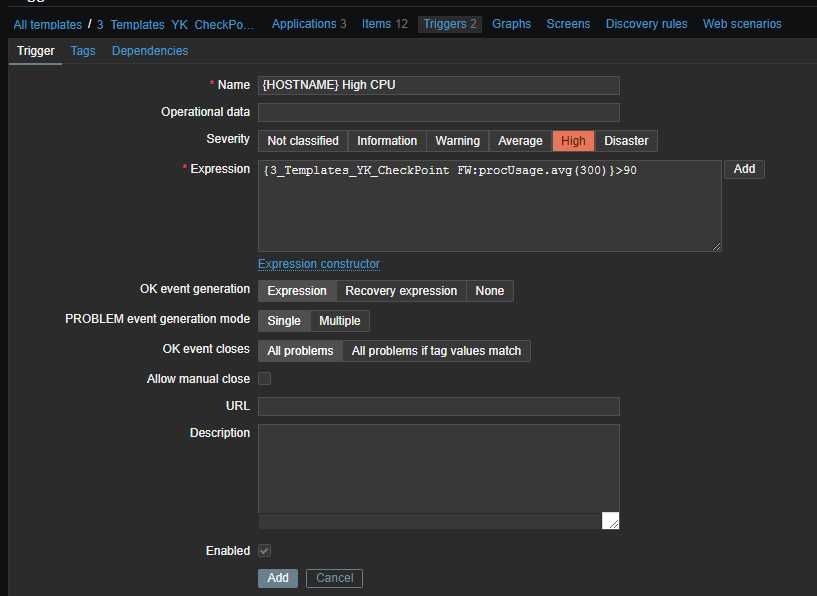Click inside the Expression text area
The image size is (817, 596).
(x=490, y=206)
